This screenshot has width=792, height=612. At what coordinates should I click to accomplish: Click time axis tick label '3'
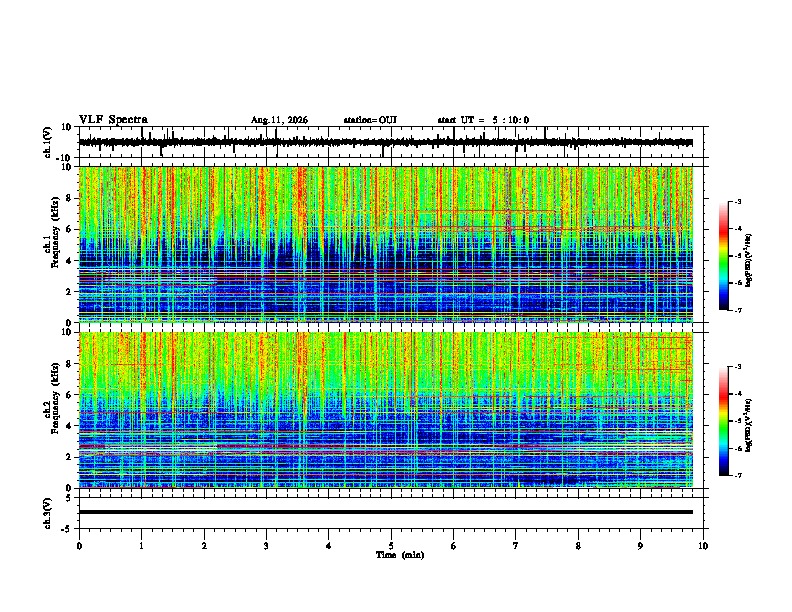[x=266, y=546]
